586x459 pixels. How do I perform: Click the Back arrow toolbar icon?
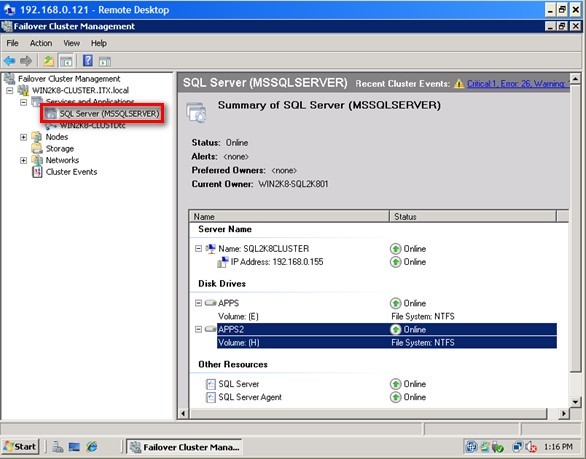(9, 61)
